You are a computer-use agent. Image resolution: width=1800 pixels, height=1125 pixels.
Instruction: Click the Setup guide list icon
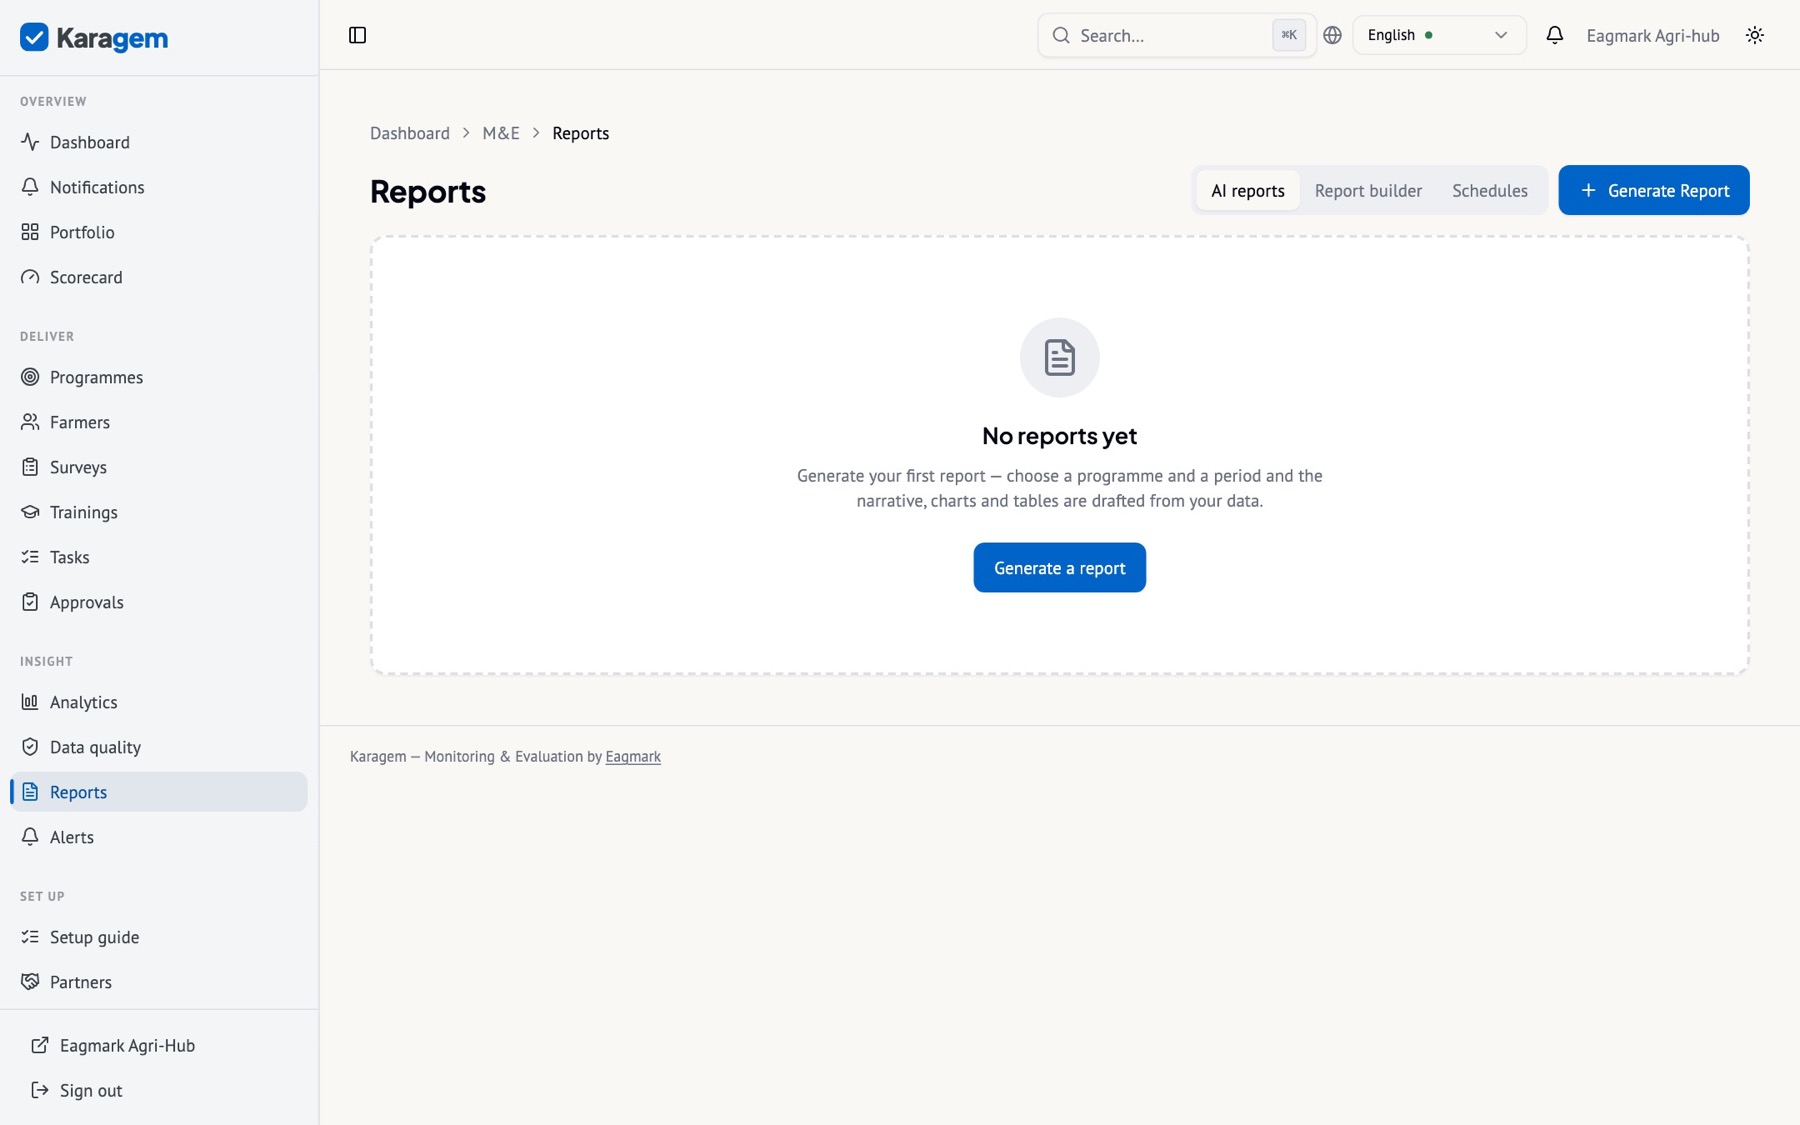(30, 937)
